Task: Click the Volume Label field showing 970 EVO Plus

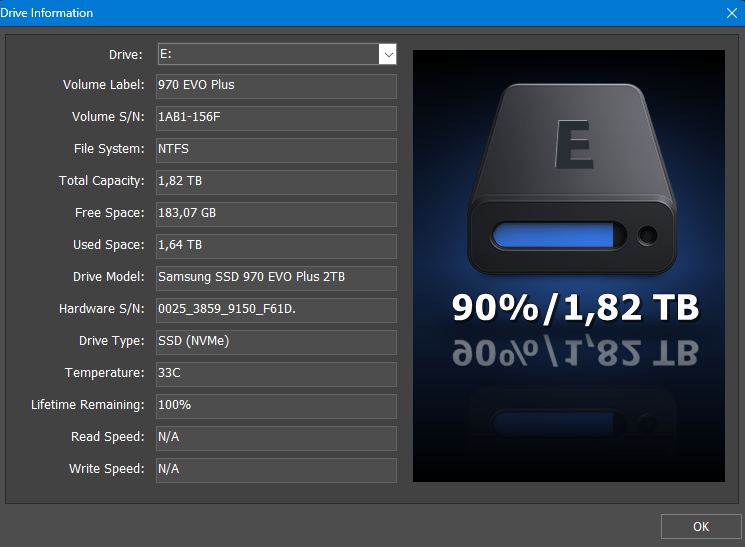Action: (276, 86)
